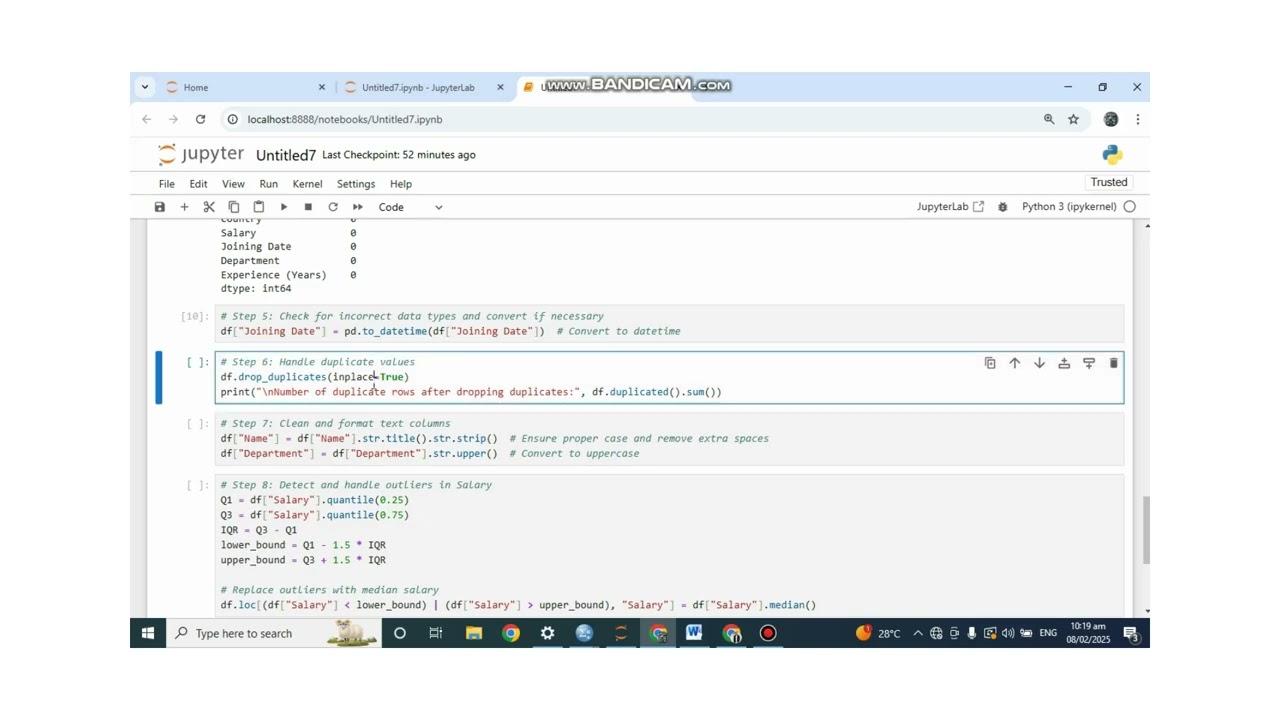This screenshot has height=720, width=1280.
Task: Insert cell above Step 6 cell
Action: 1064,364
